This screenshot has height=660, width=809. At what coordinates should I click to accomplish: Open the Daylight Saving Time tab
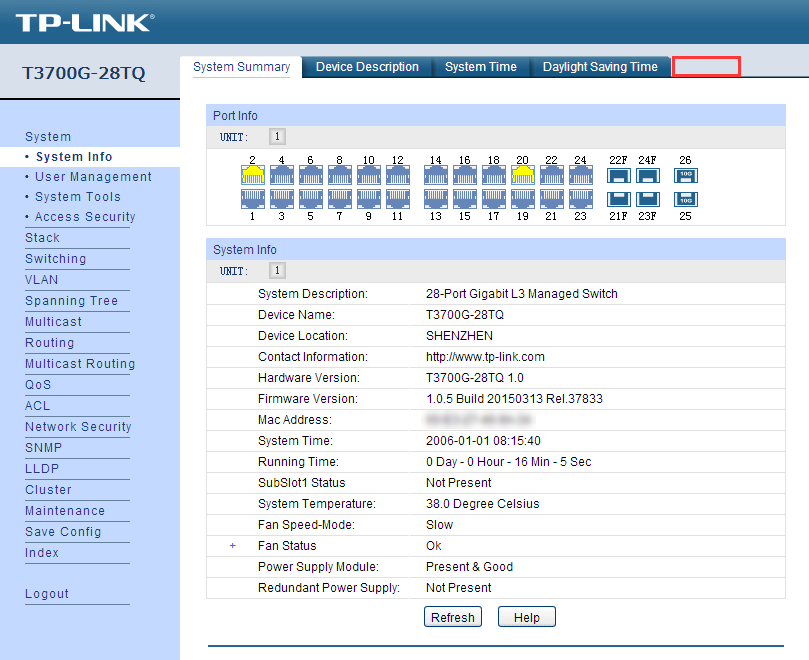[600, 66]
